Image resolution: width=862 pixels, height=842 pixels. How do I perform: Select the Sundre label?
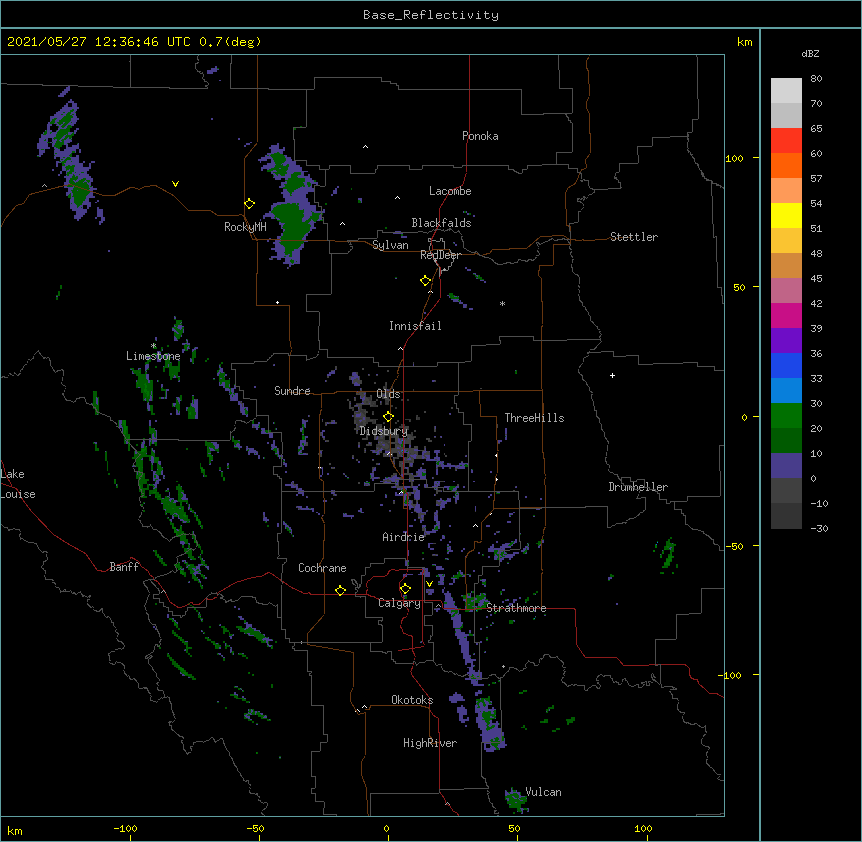tap(292, 391)
